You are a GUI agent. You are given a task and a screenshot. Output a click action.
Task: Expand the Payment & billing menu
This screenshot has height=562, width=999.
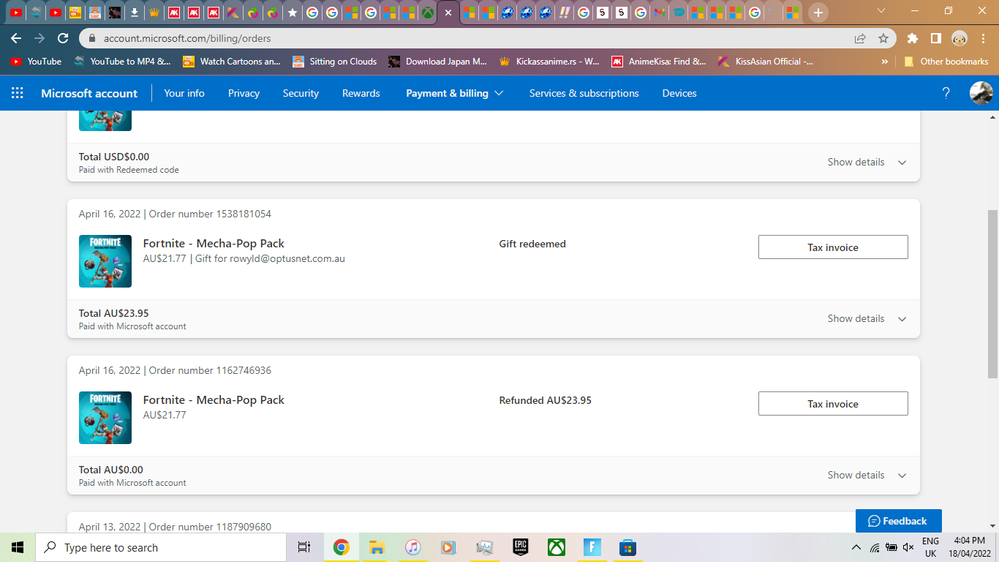455,93
